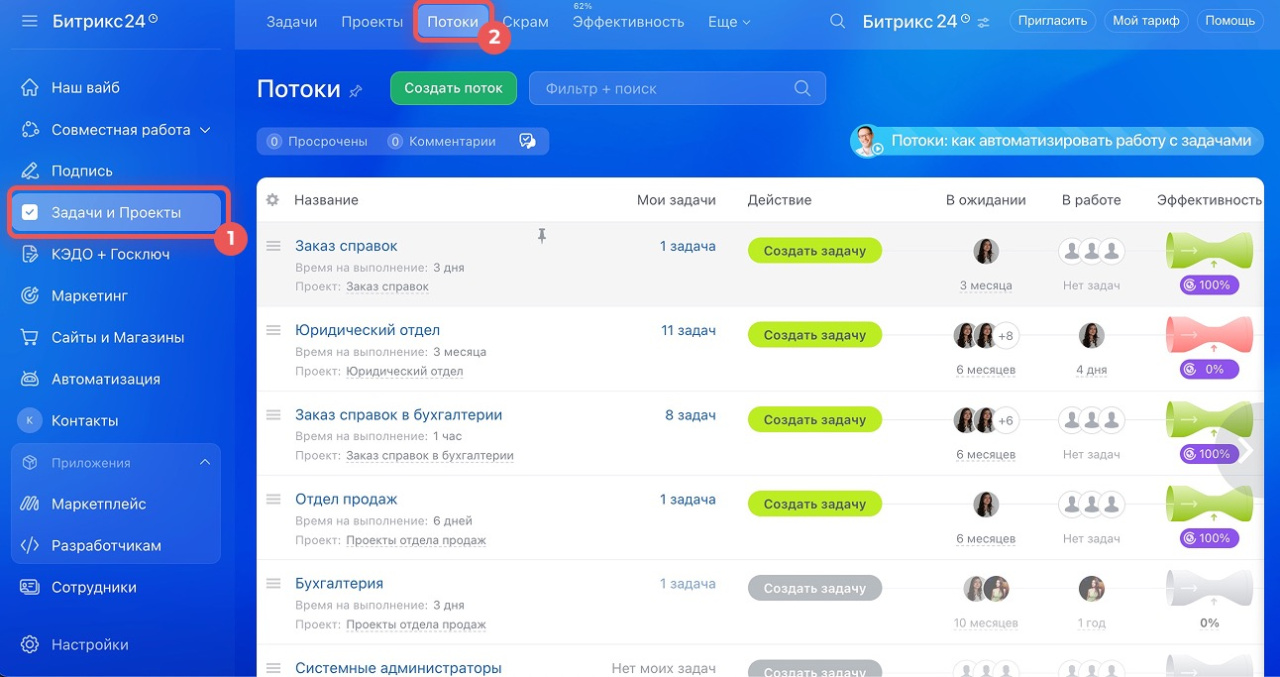The height and width of the screenshot is (677, 1280).
Task: Open row menu for Отдел продаж
Action: (273, 499)
